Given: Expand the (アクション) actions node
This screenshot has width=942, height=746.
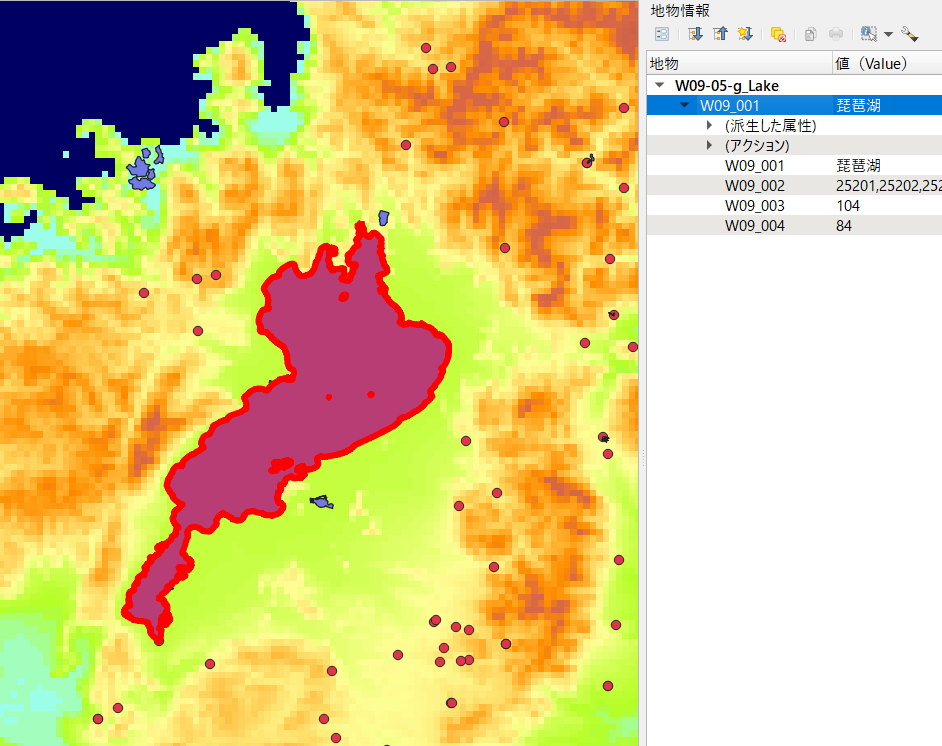Looking at the screenshot, I should (x=709, y=145).
